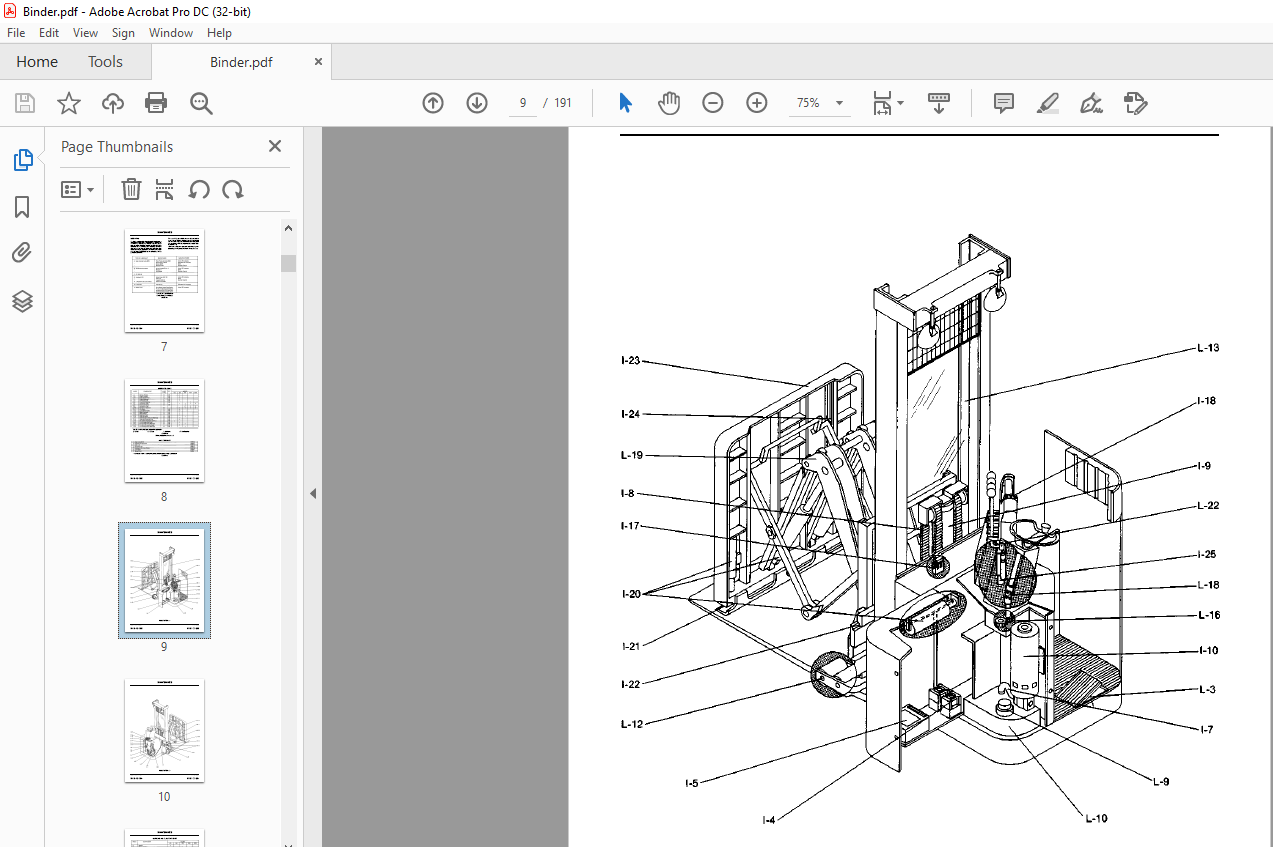Go to previous page arrow
The width and height of the screenshot is (1273, 847).
point(433,103)
